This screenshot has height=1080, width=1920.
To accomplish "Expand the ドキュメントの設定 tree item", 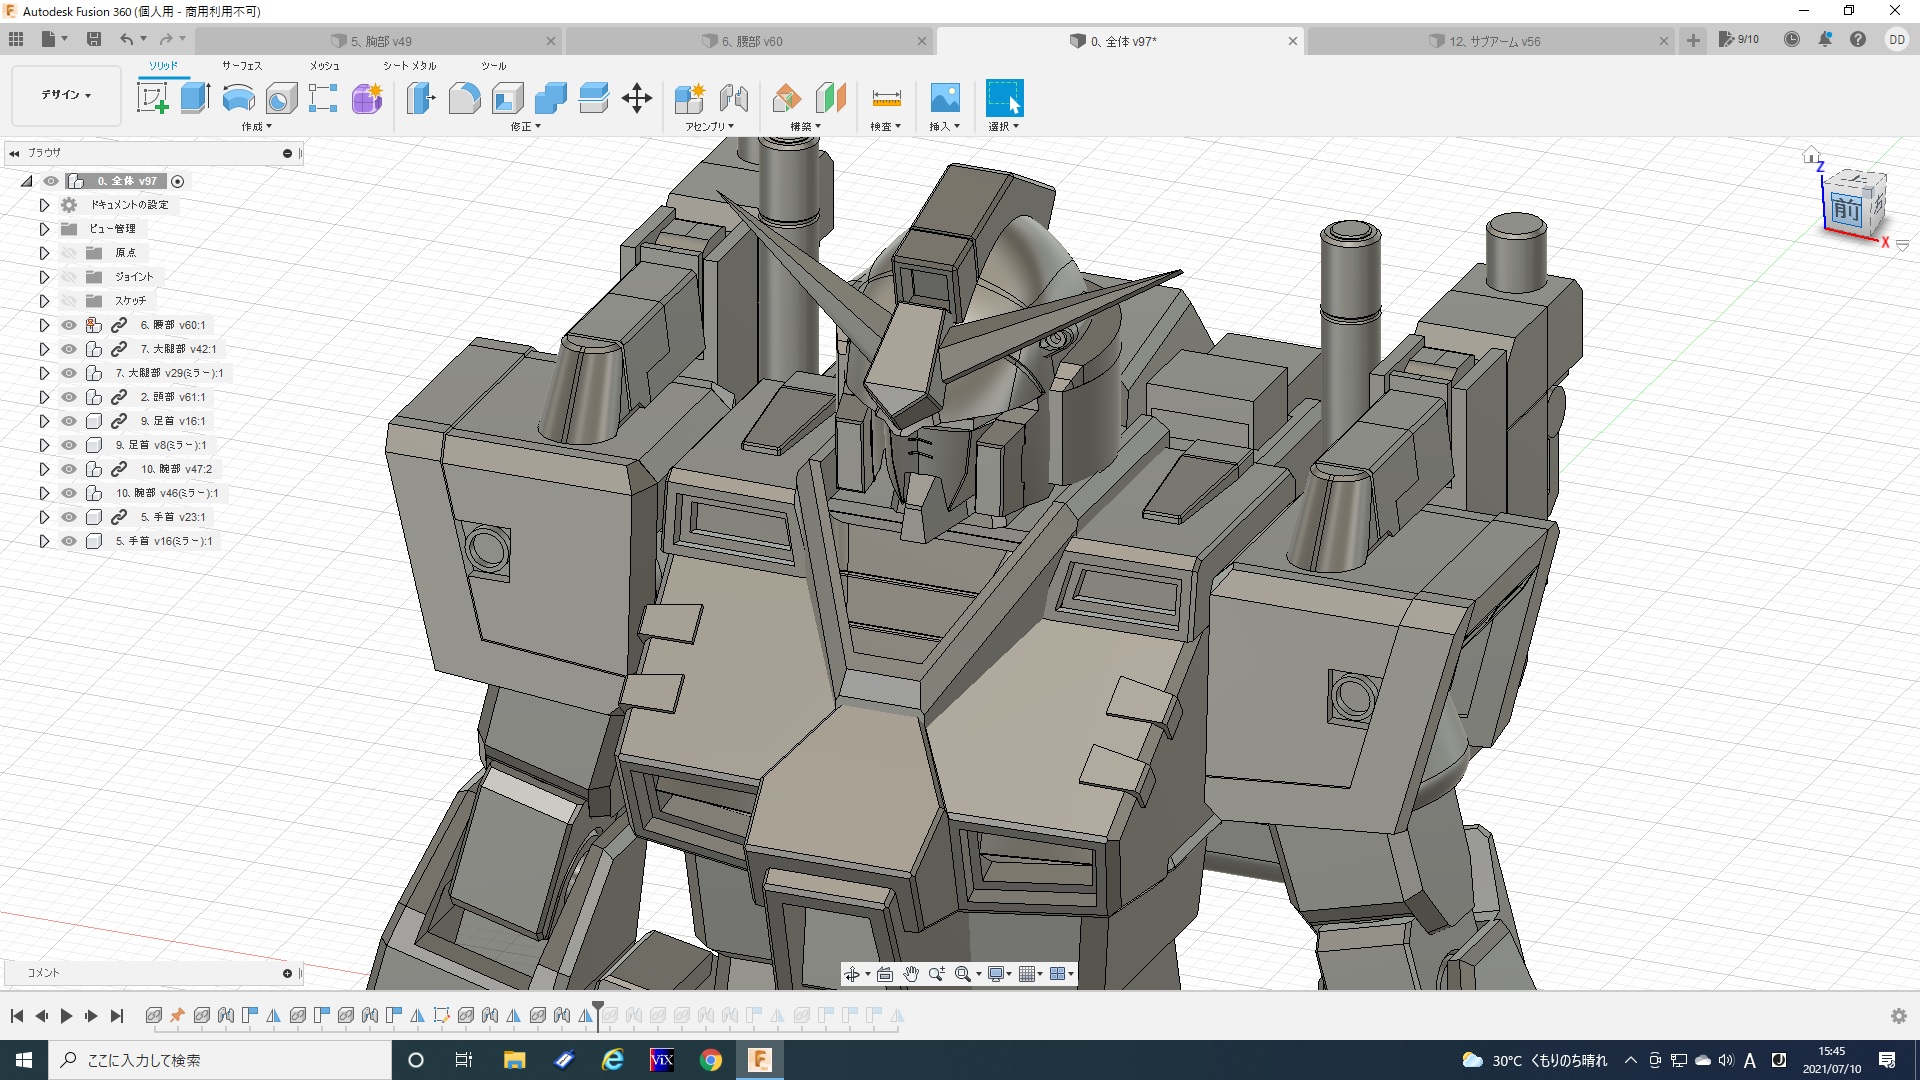I will 44,205.
